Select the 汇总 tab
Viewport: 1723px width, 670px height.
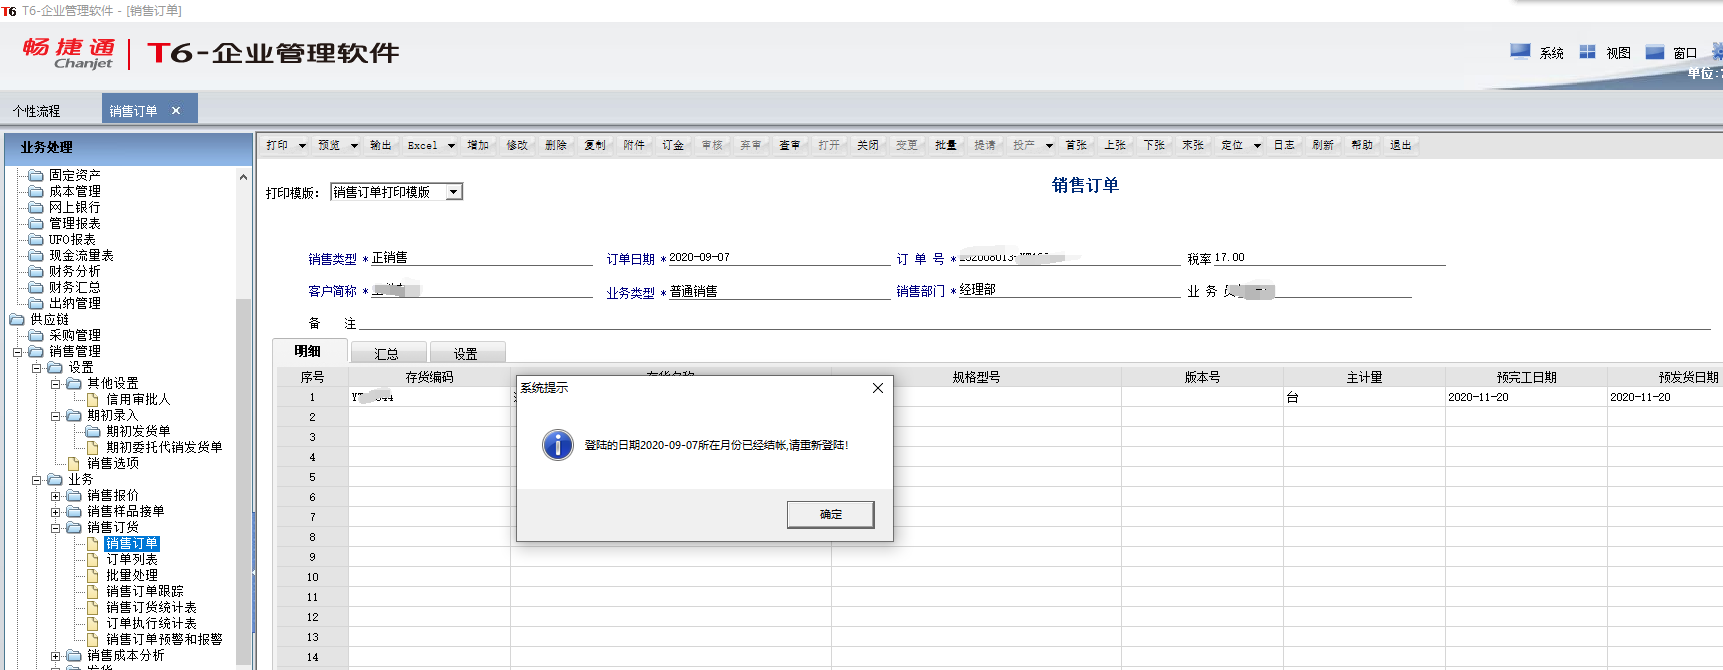387,353
